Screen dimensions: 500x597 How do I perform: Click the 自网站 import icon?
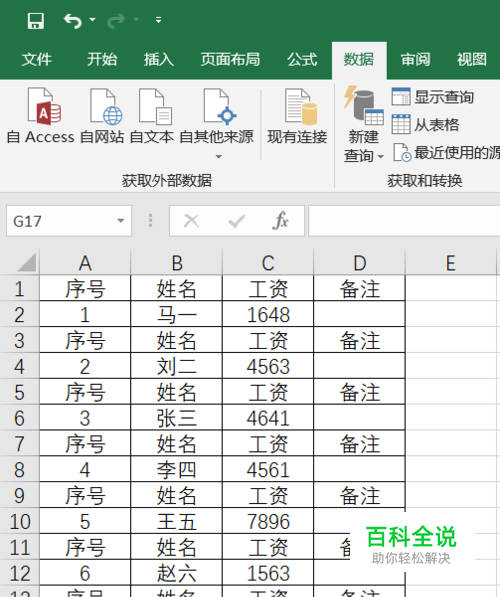pos(102,116)
